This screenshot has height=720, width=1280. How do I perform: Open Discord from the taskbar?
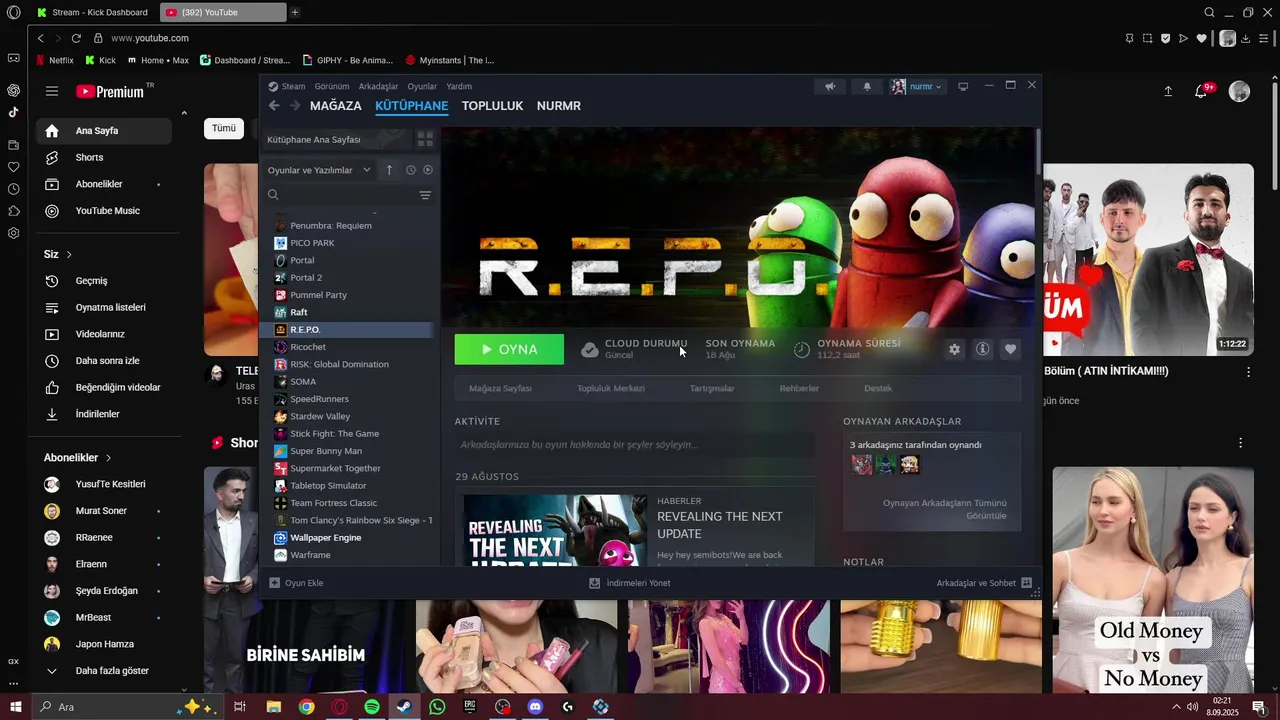pos(535,707)
